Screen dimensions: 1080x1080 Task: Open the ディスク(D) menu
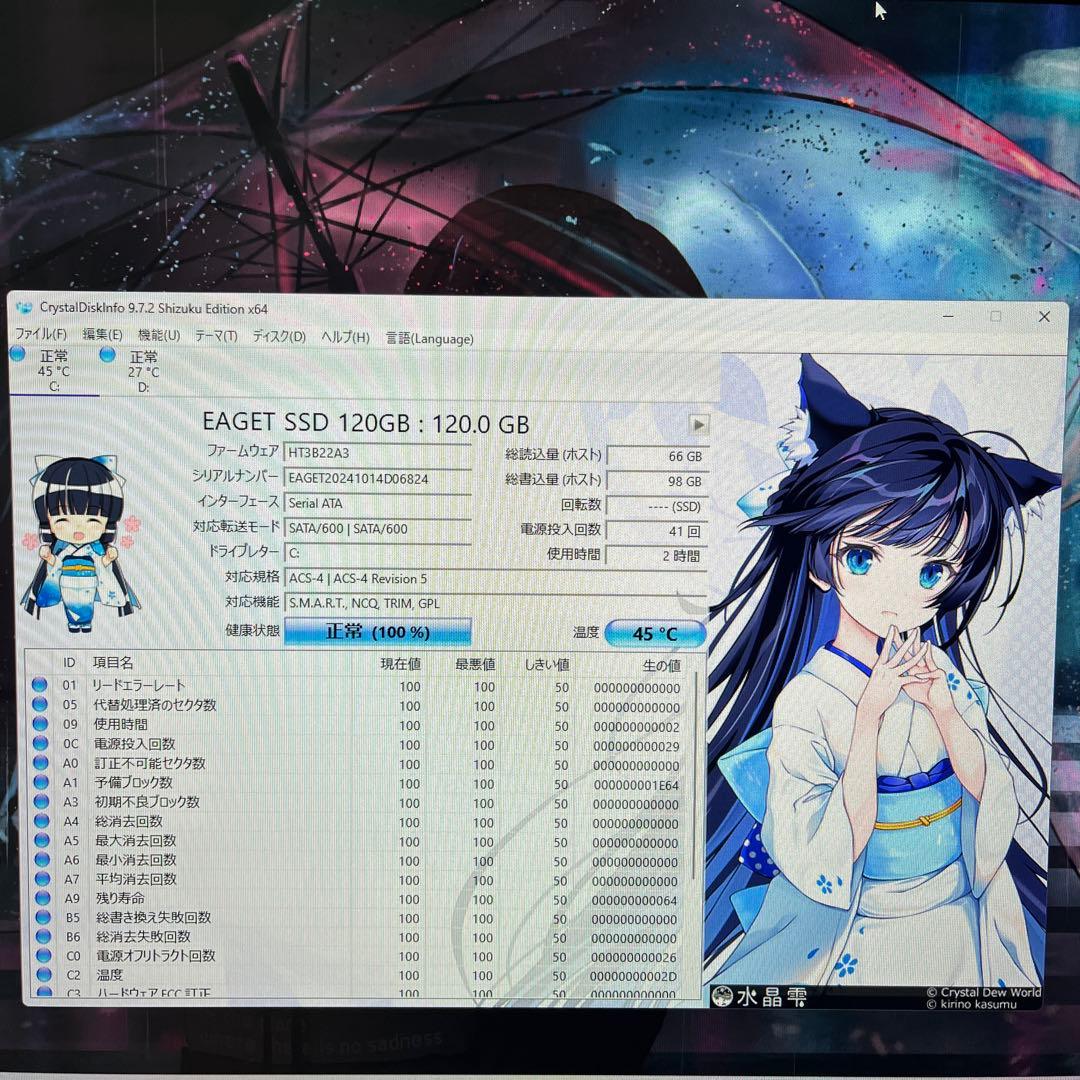point(278,337)
